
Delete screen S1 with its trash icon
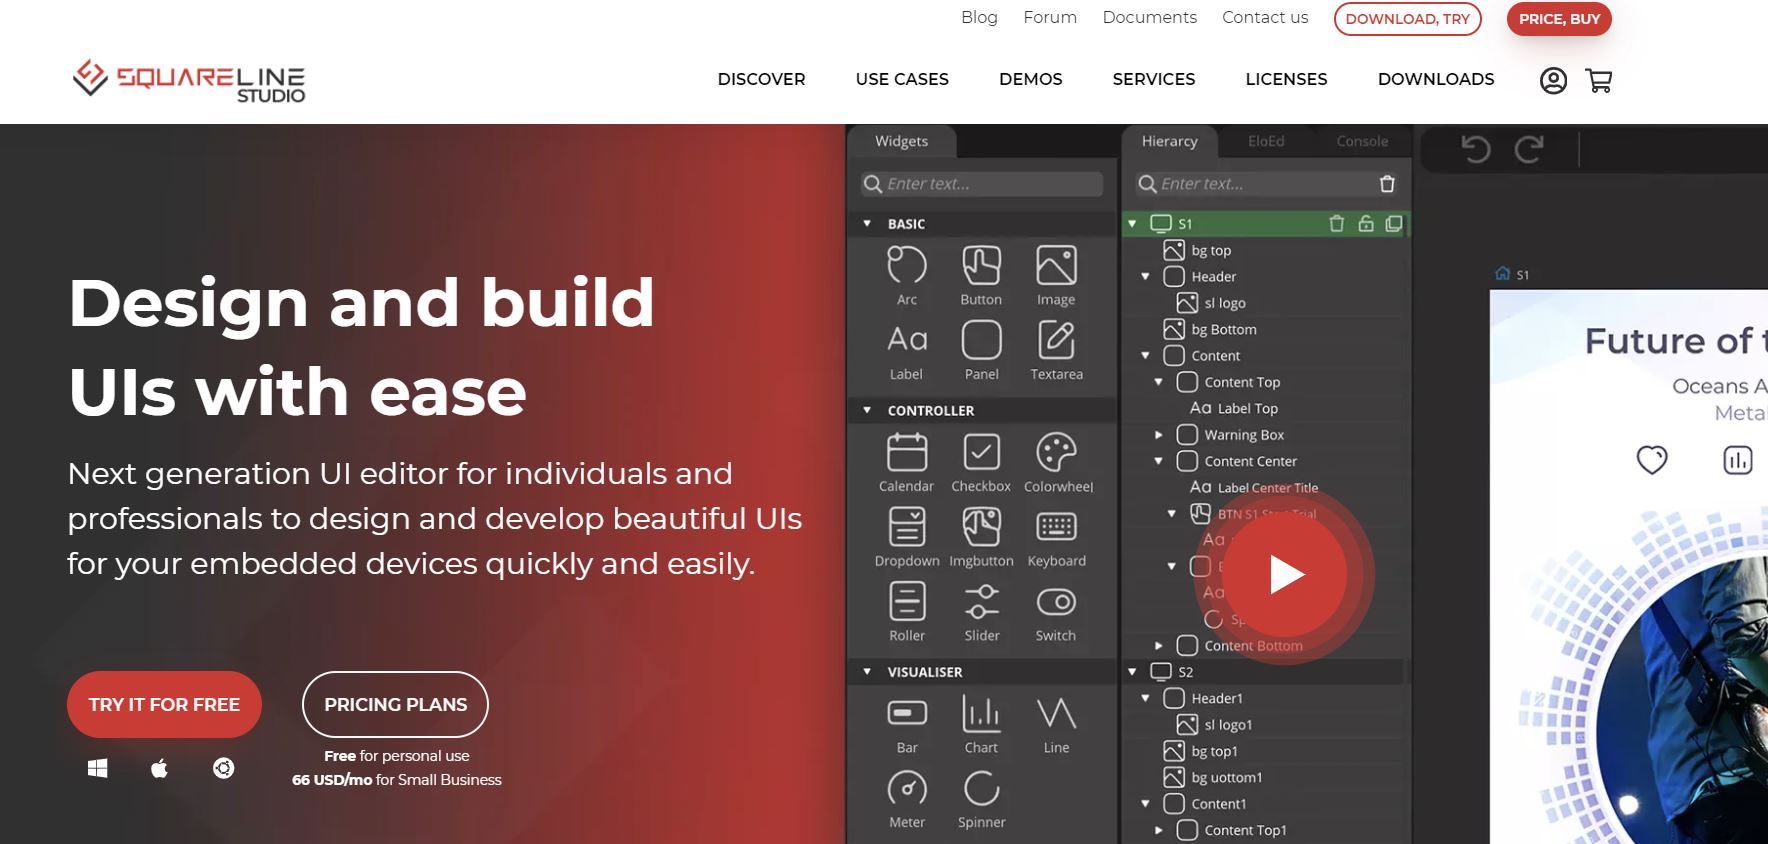point(1337,224)
